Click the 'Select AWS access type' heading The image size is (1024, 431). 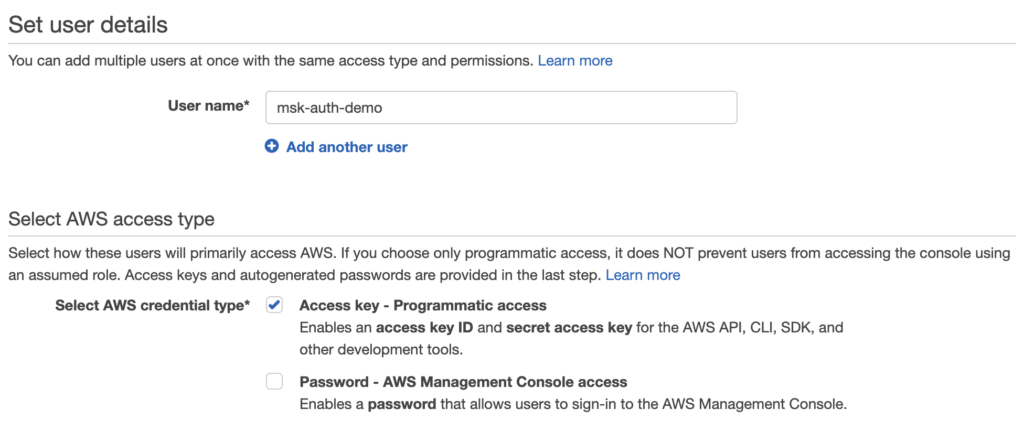pos(111,219)
